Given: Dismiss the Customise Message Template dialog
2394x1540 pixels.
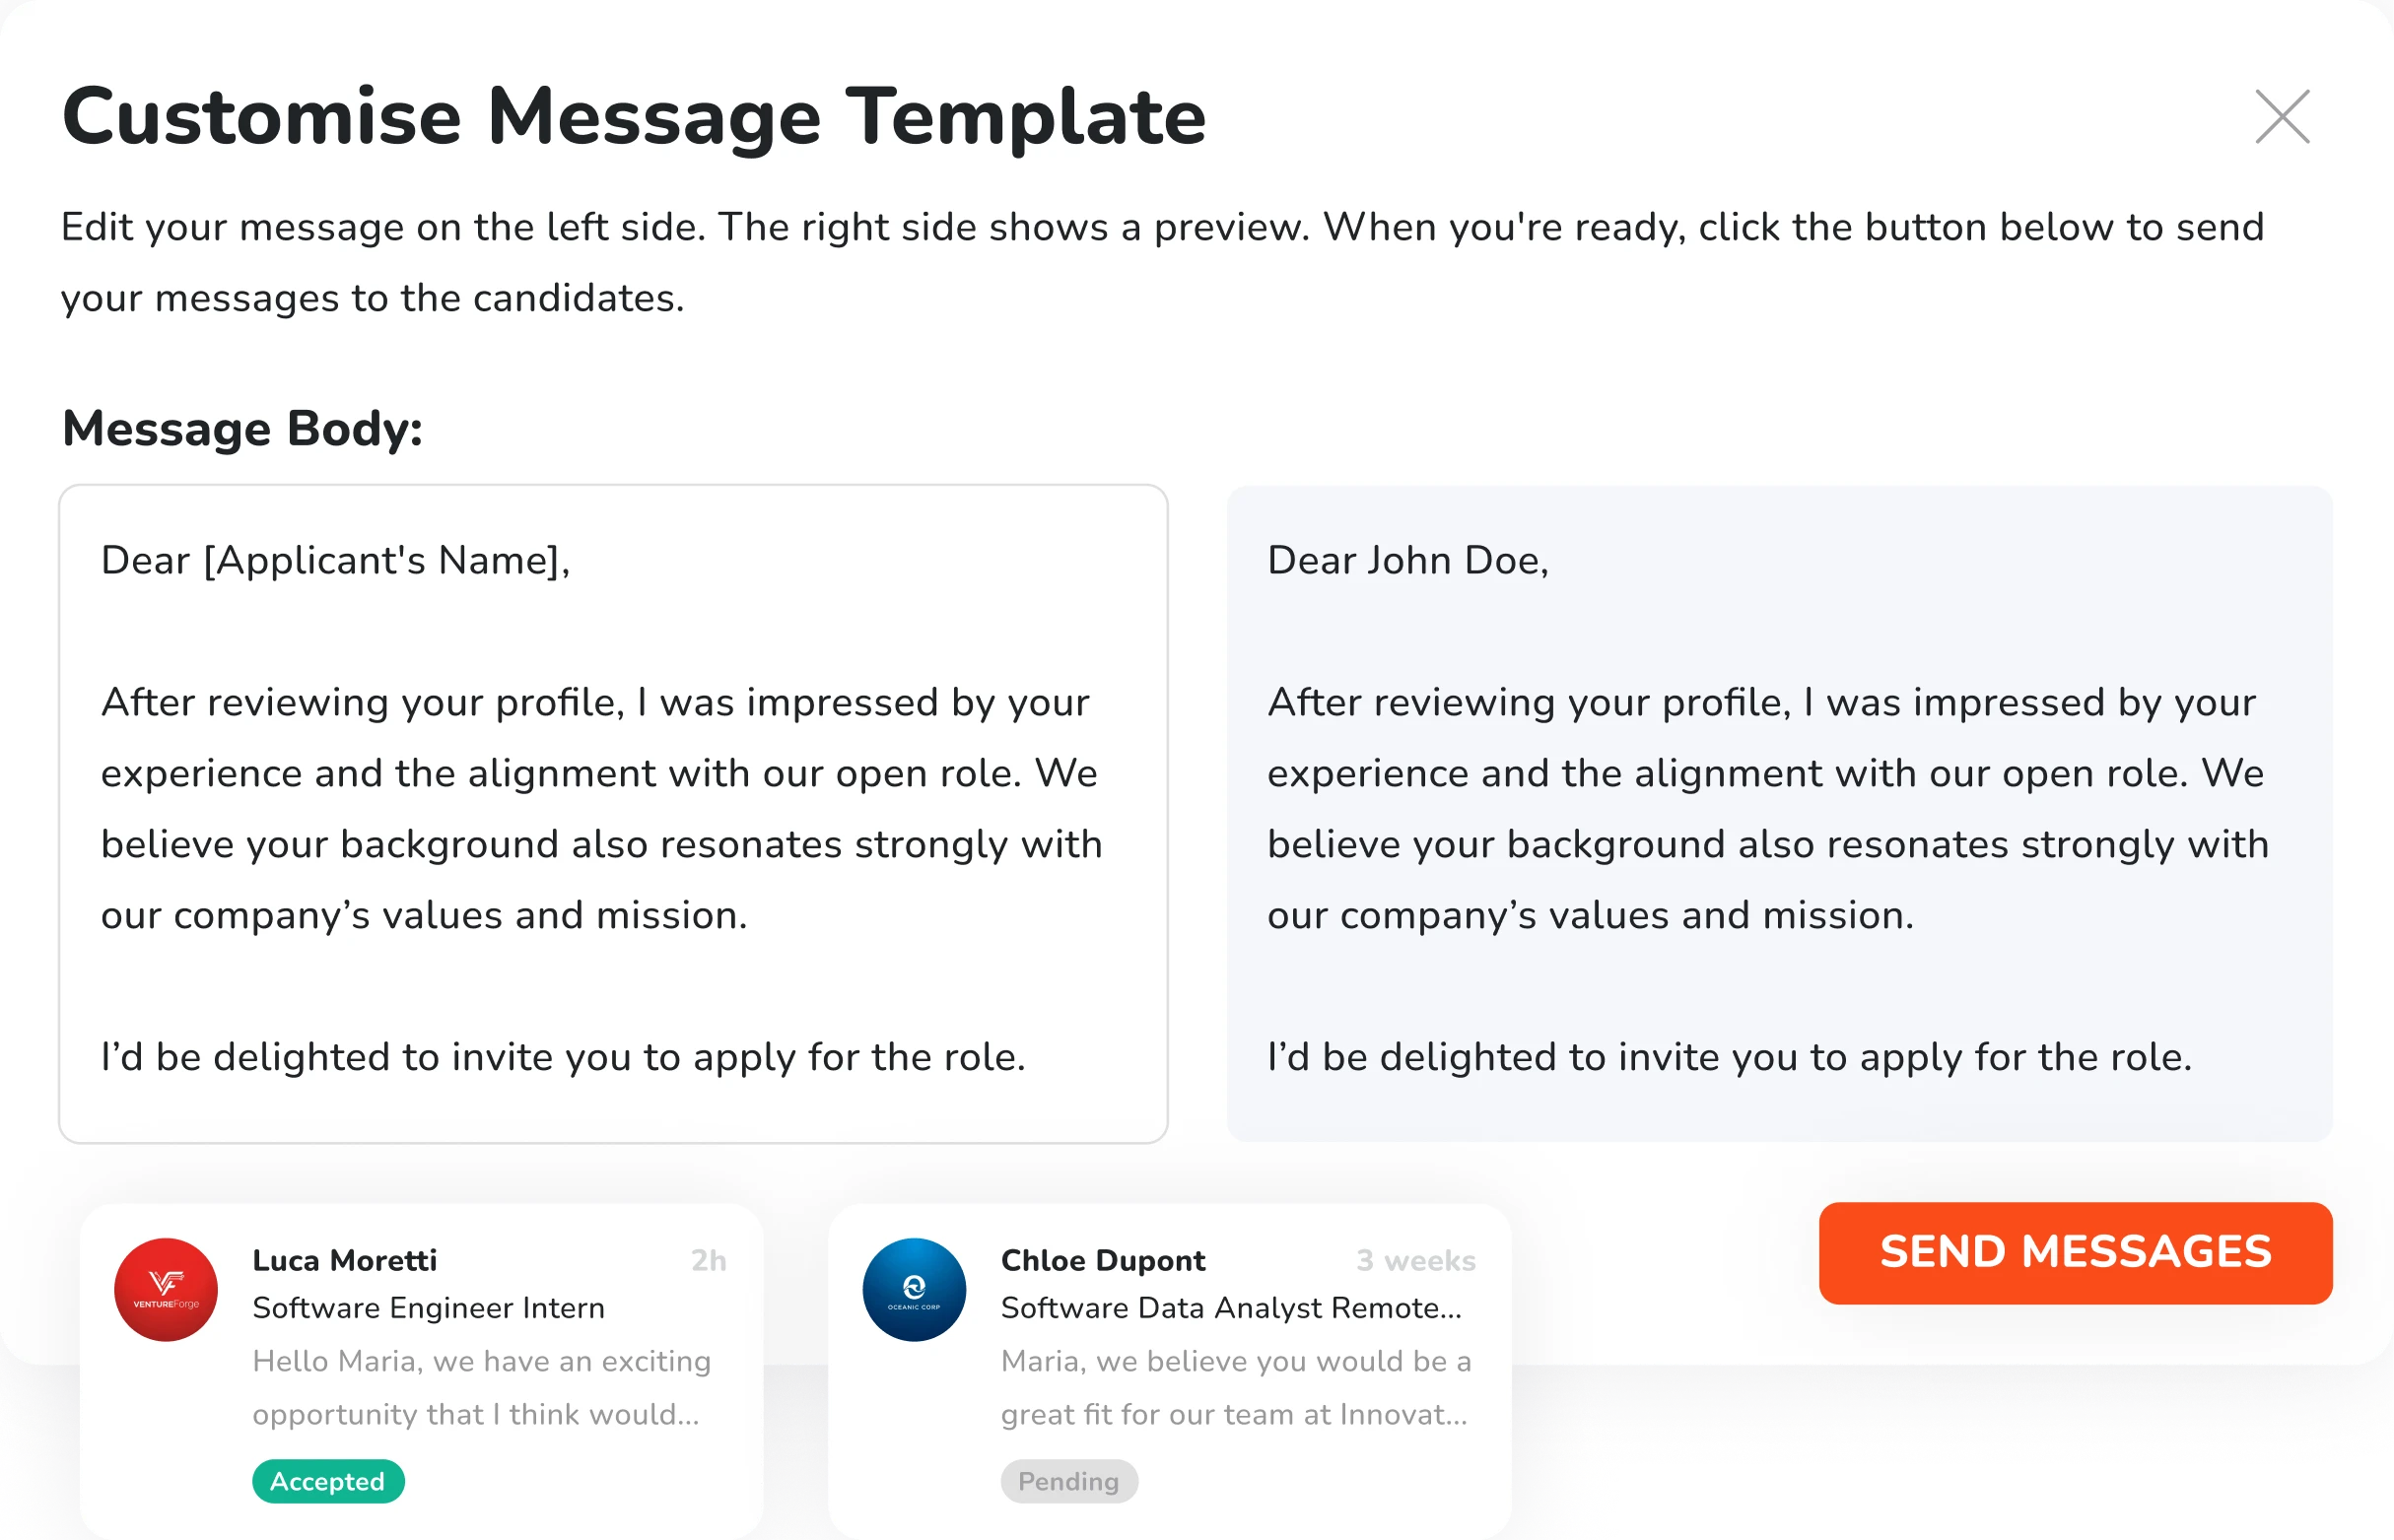Looking at the screenshot, I should [2281, 116].
